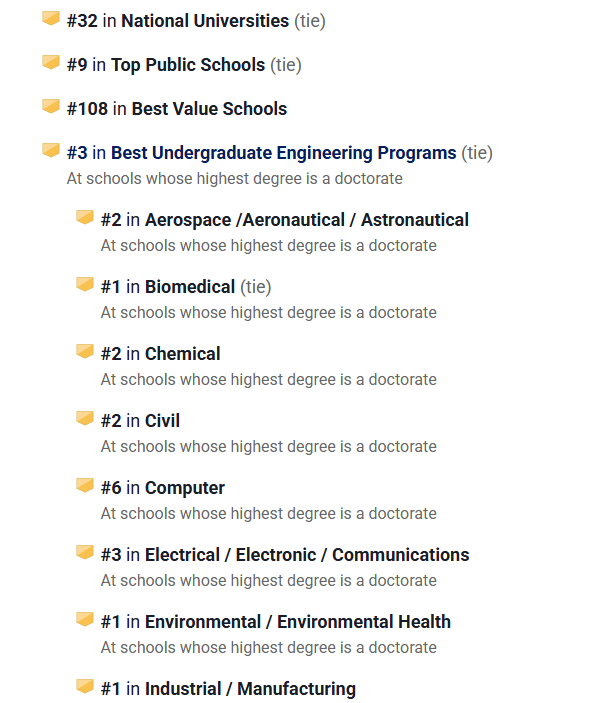The width and height of the screenshot is (612, 703).
Task: Click badge icon beside National Universities ranking
Action: (51, 19)
